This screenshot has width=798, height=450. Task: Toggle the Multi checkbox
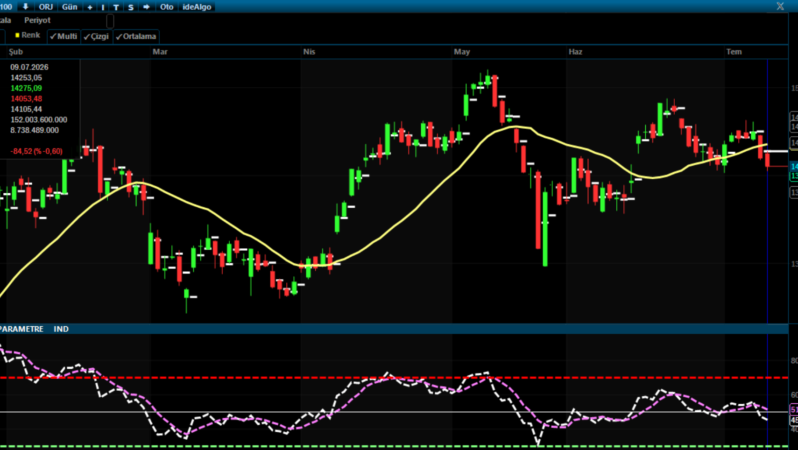tap(64, 37)
